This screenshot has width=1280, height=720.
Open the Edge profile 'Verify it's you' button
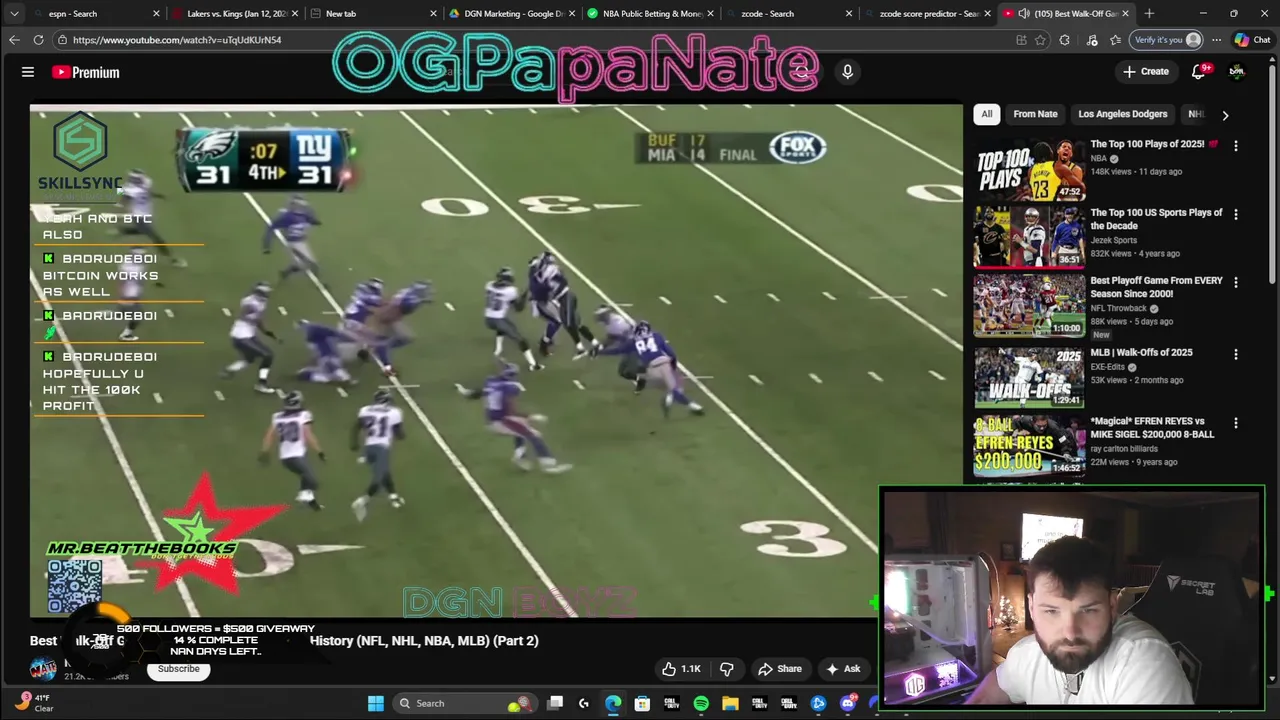[1165, 40]
